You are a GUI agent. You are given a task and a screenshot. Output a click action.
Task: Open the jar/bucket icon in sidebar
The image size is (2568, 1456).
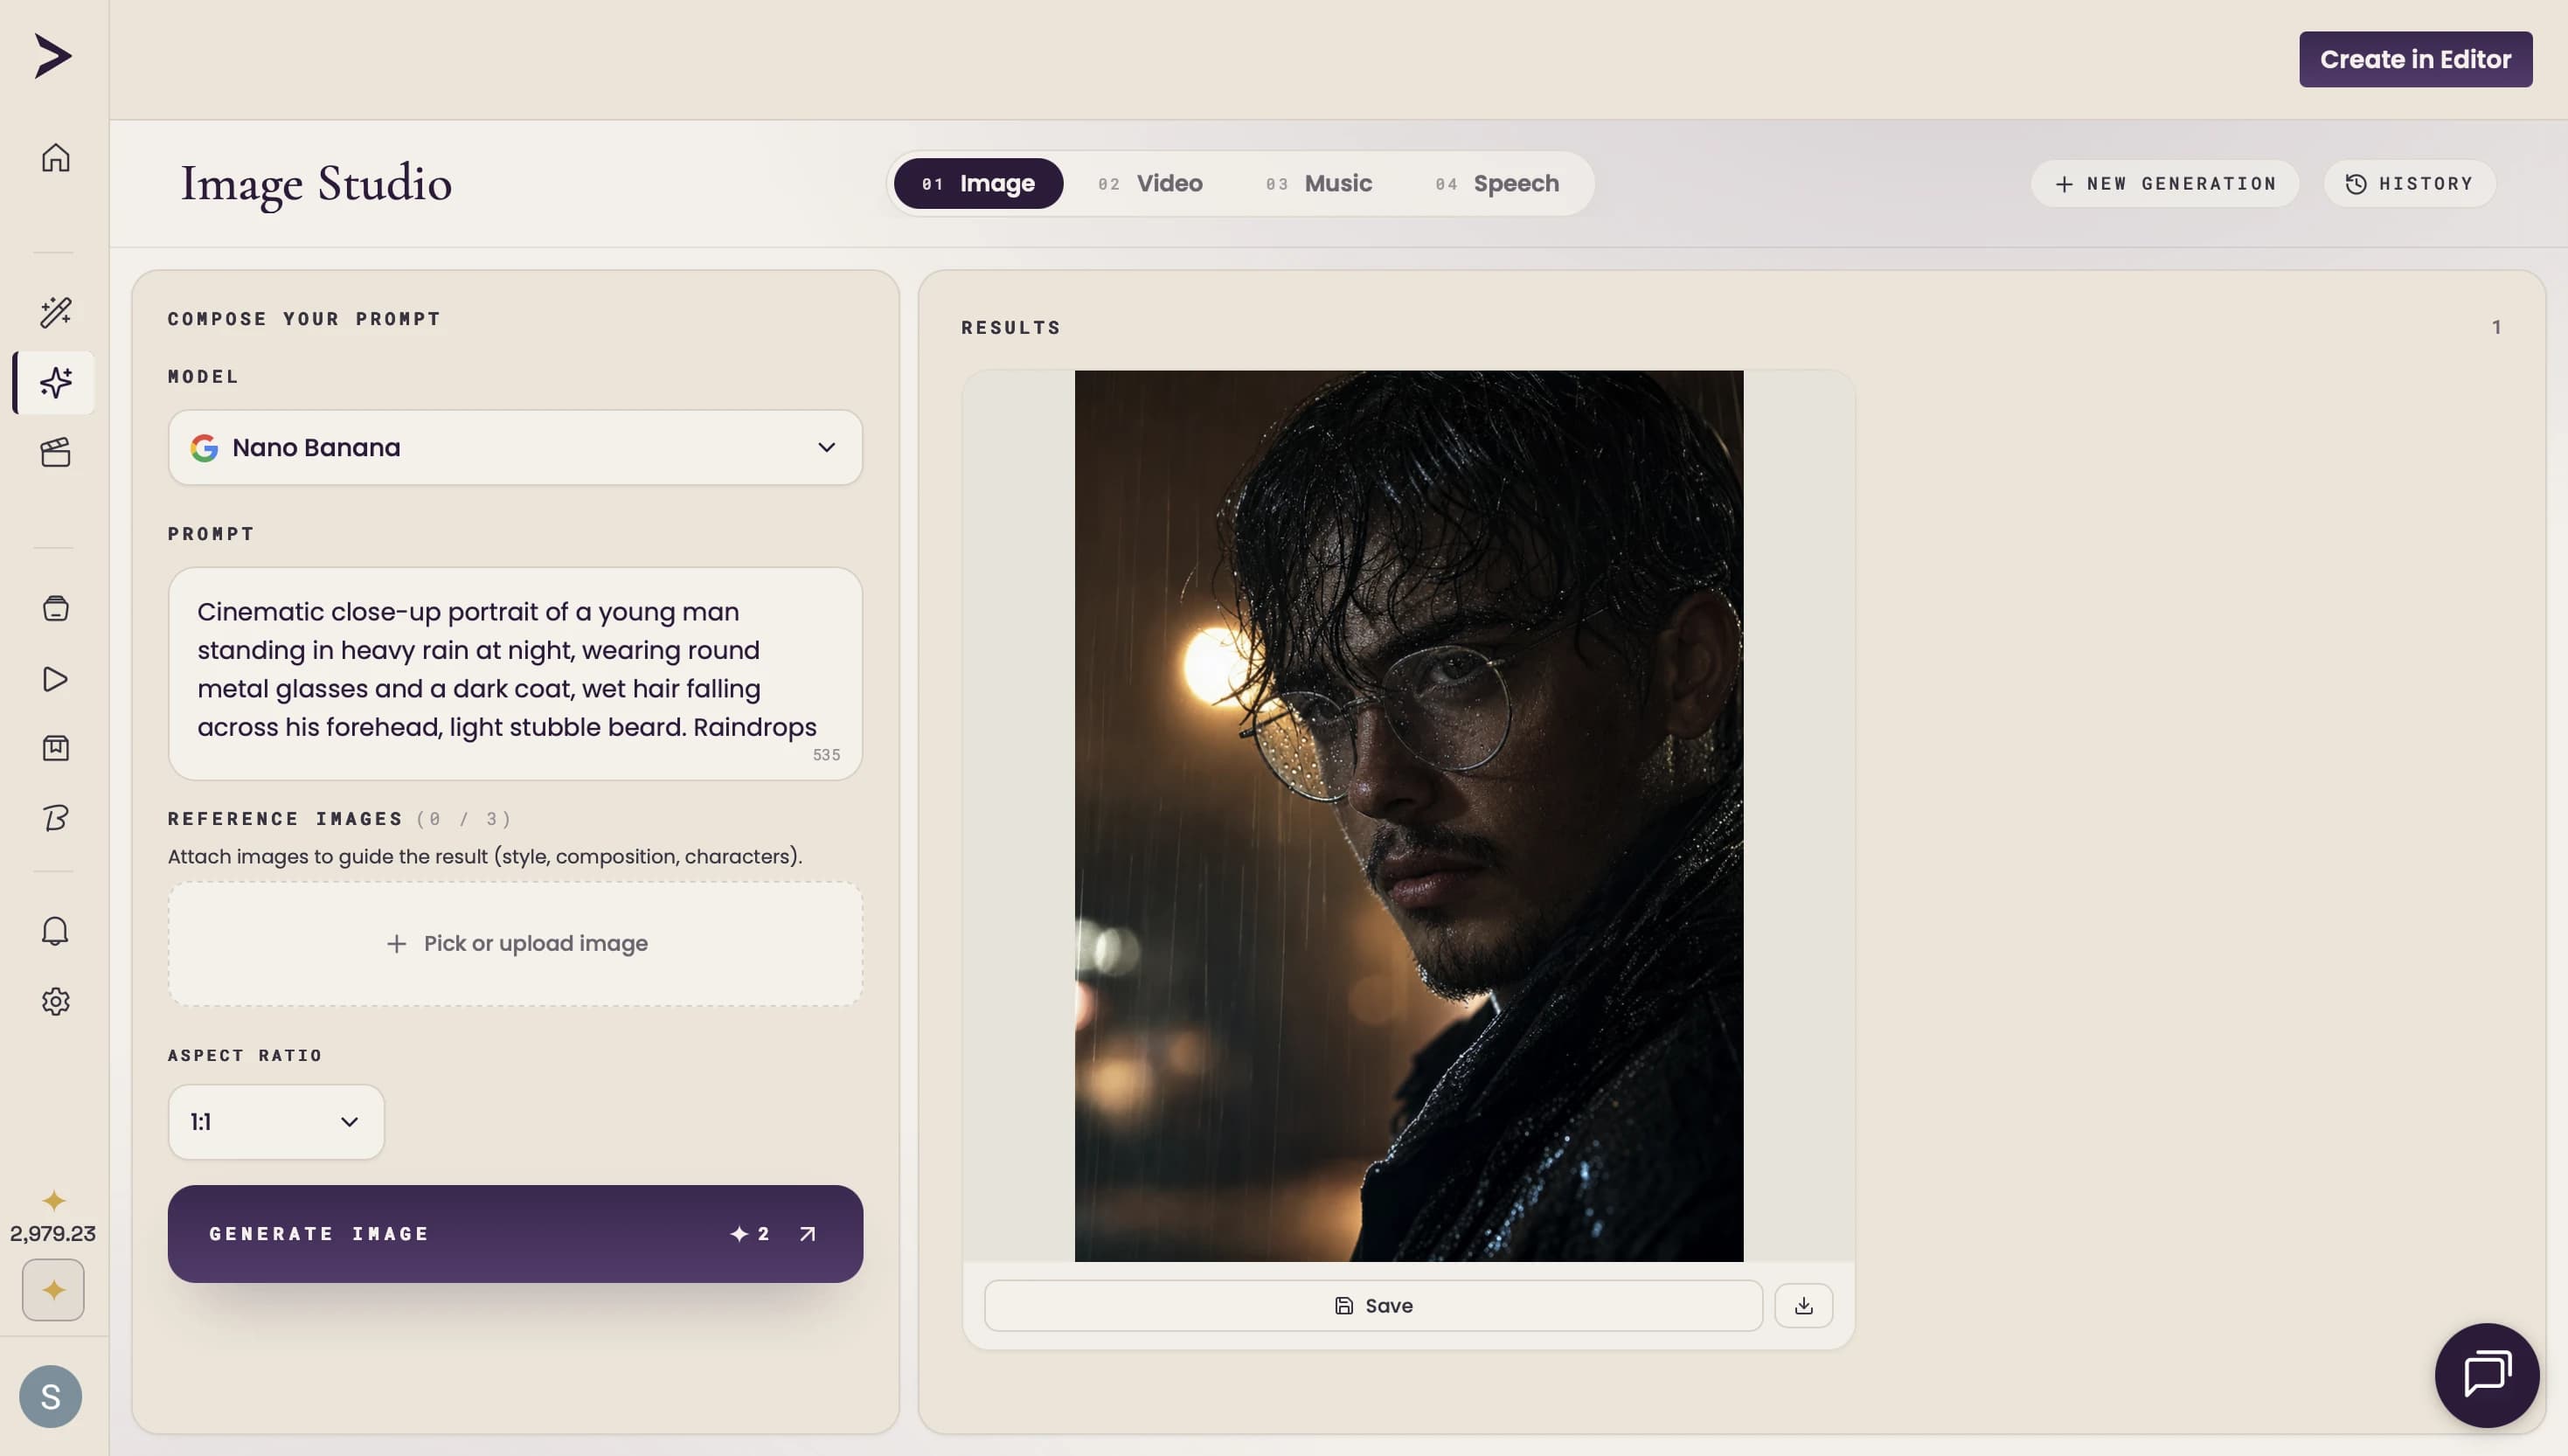pyautogui.click(x=55, y=608)
